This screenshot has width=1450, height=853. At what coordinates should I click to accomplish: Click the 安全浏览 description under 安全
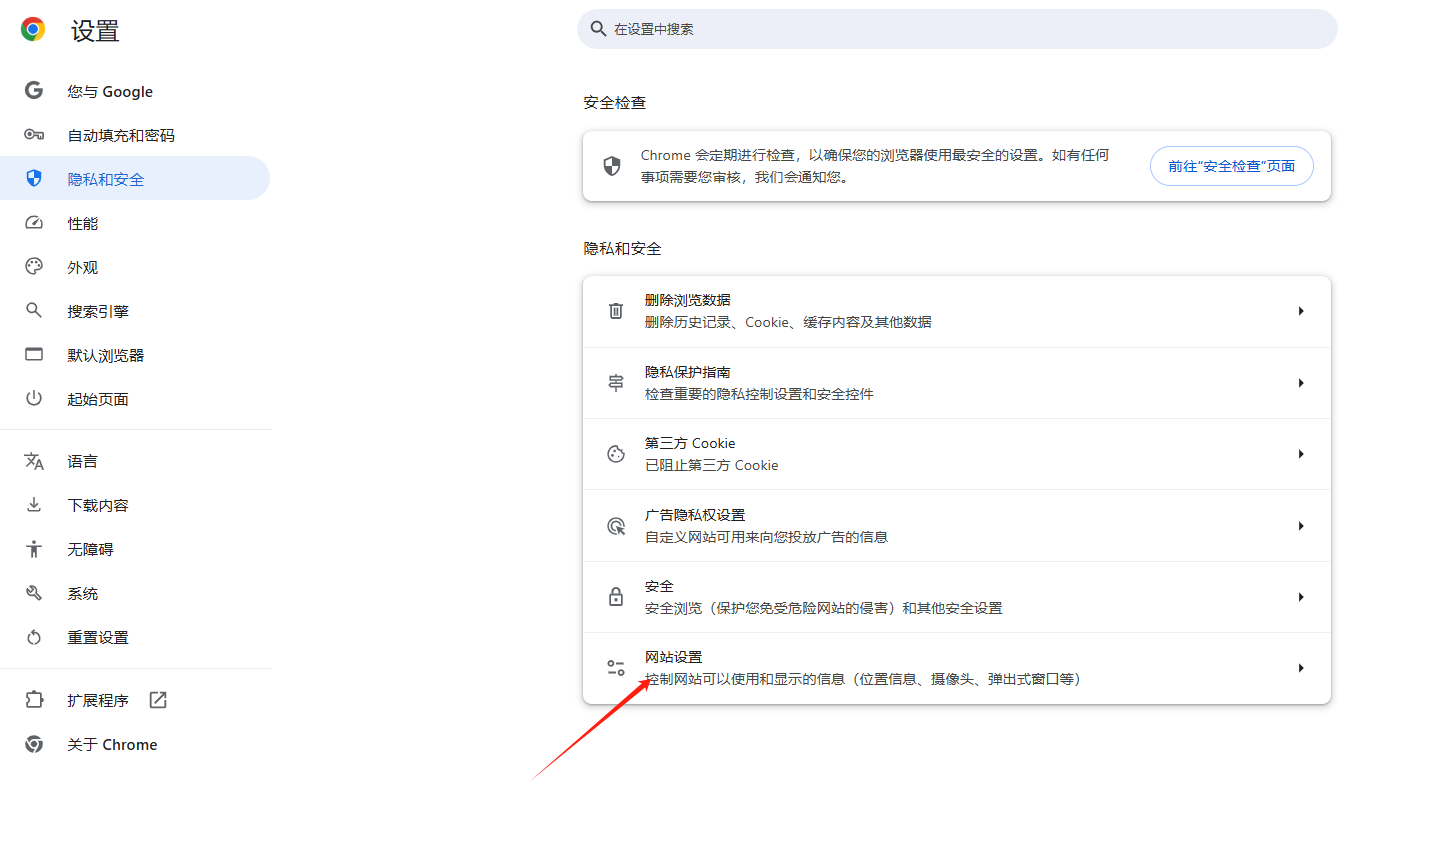click(x=824, y=608)
